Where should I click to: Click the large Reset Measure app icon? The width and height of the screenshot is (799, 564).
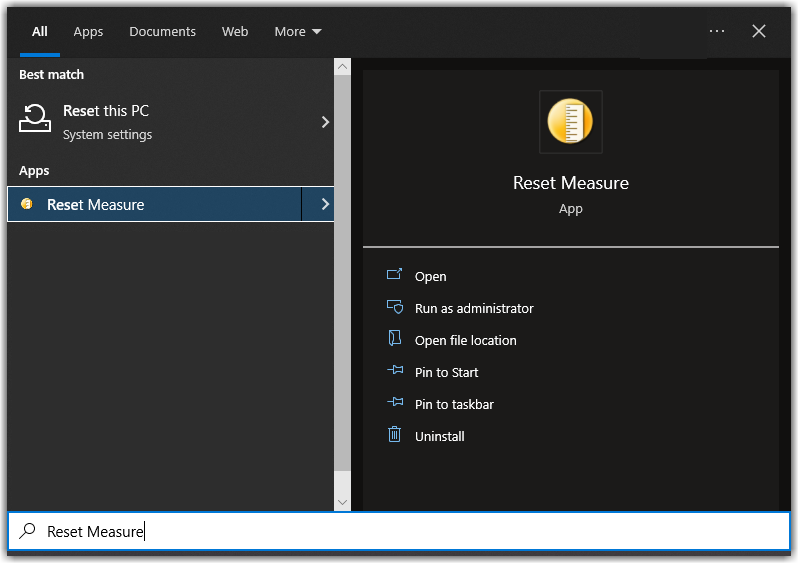[x=570, y=122]
